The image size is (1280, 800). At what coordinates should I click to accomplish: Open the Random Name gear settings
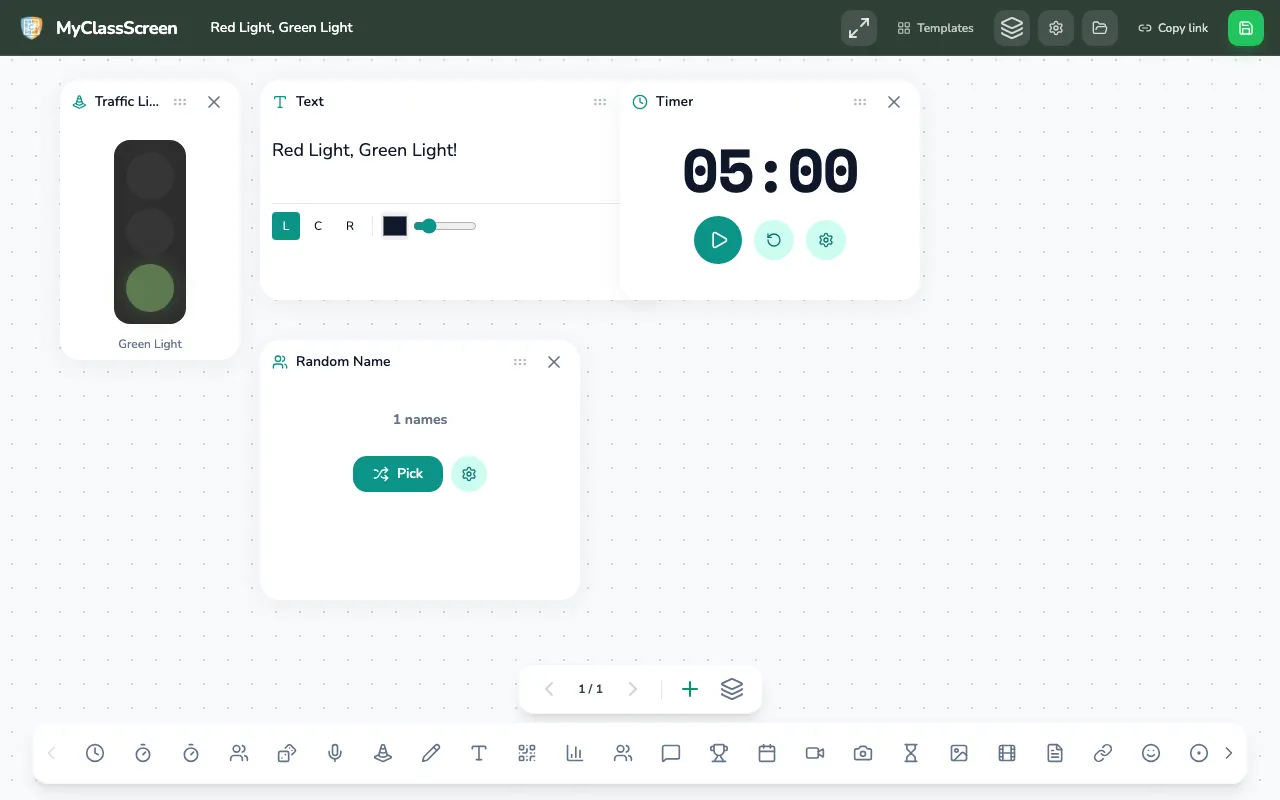[x=469, y=474]
